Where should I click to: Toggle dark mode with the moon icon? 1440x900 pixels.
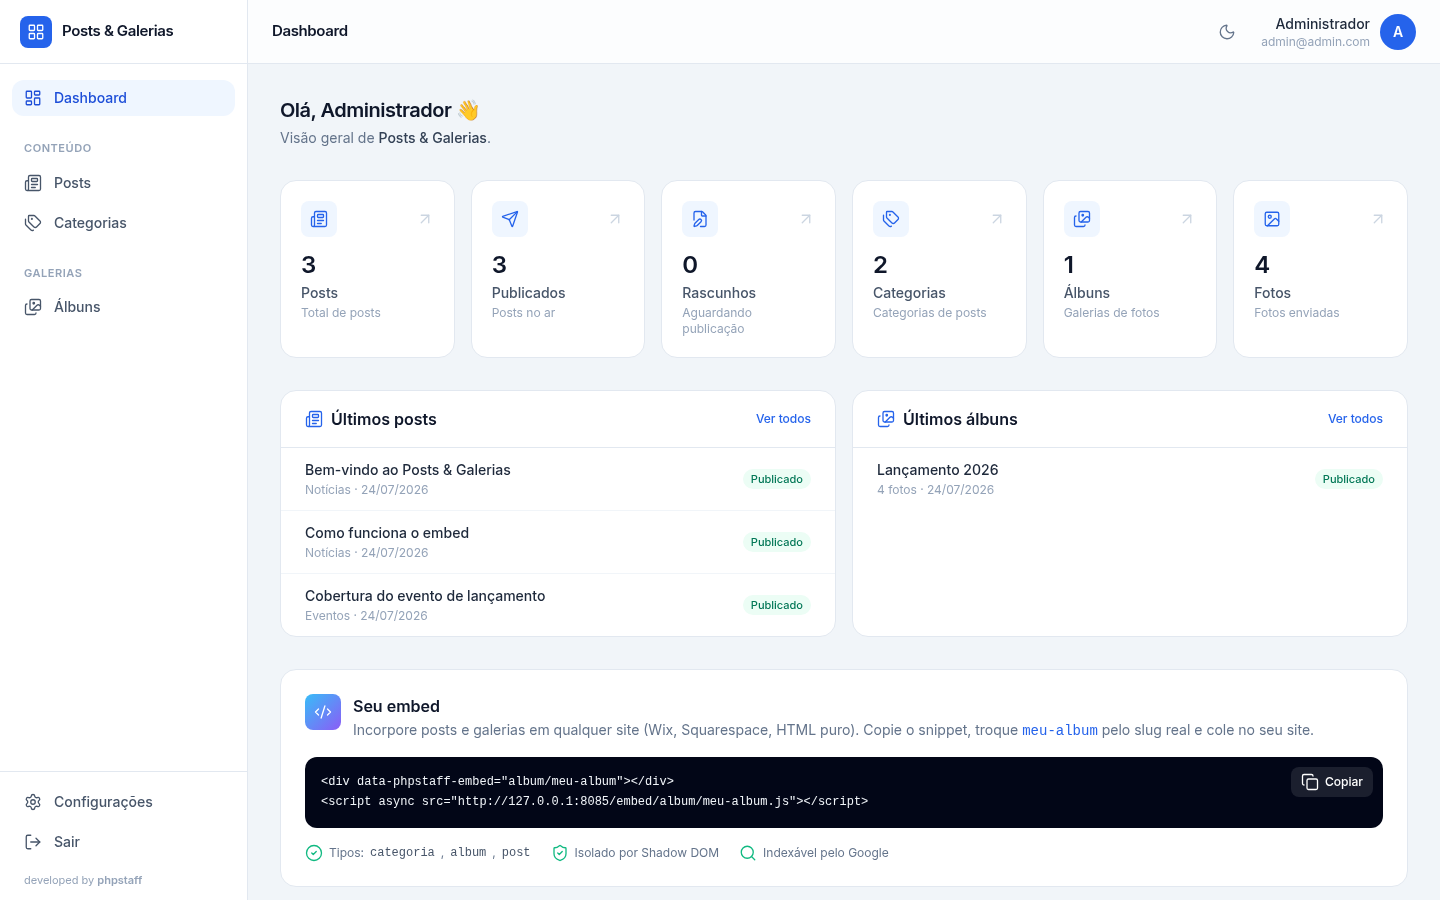(1227, 32)
